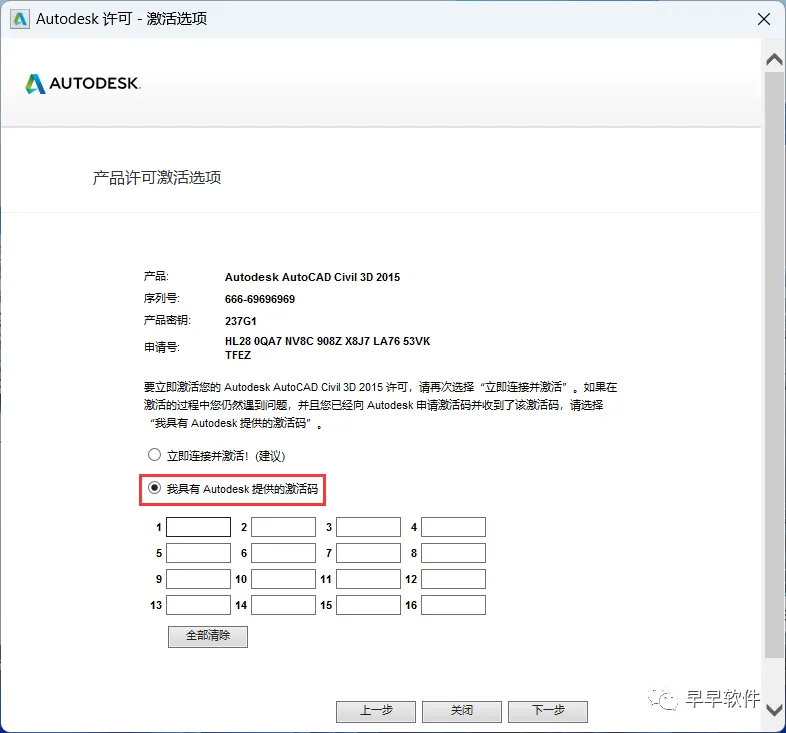Focus activation code field 11
Viewport: 786px width, 733px height.
(x=368, y=579)
